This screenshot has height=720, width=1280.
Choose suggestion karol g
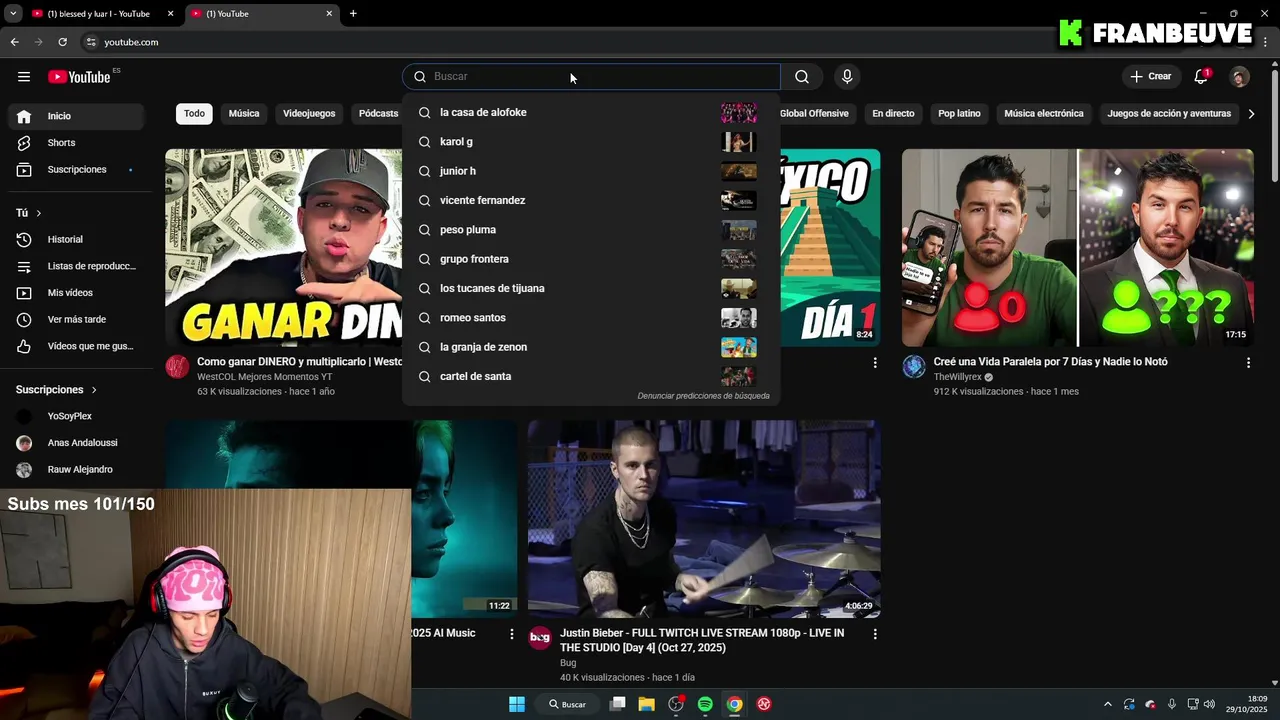[591, 142]
